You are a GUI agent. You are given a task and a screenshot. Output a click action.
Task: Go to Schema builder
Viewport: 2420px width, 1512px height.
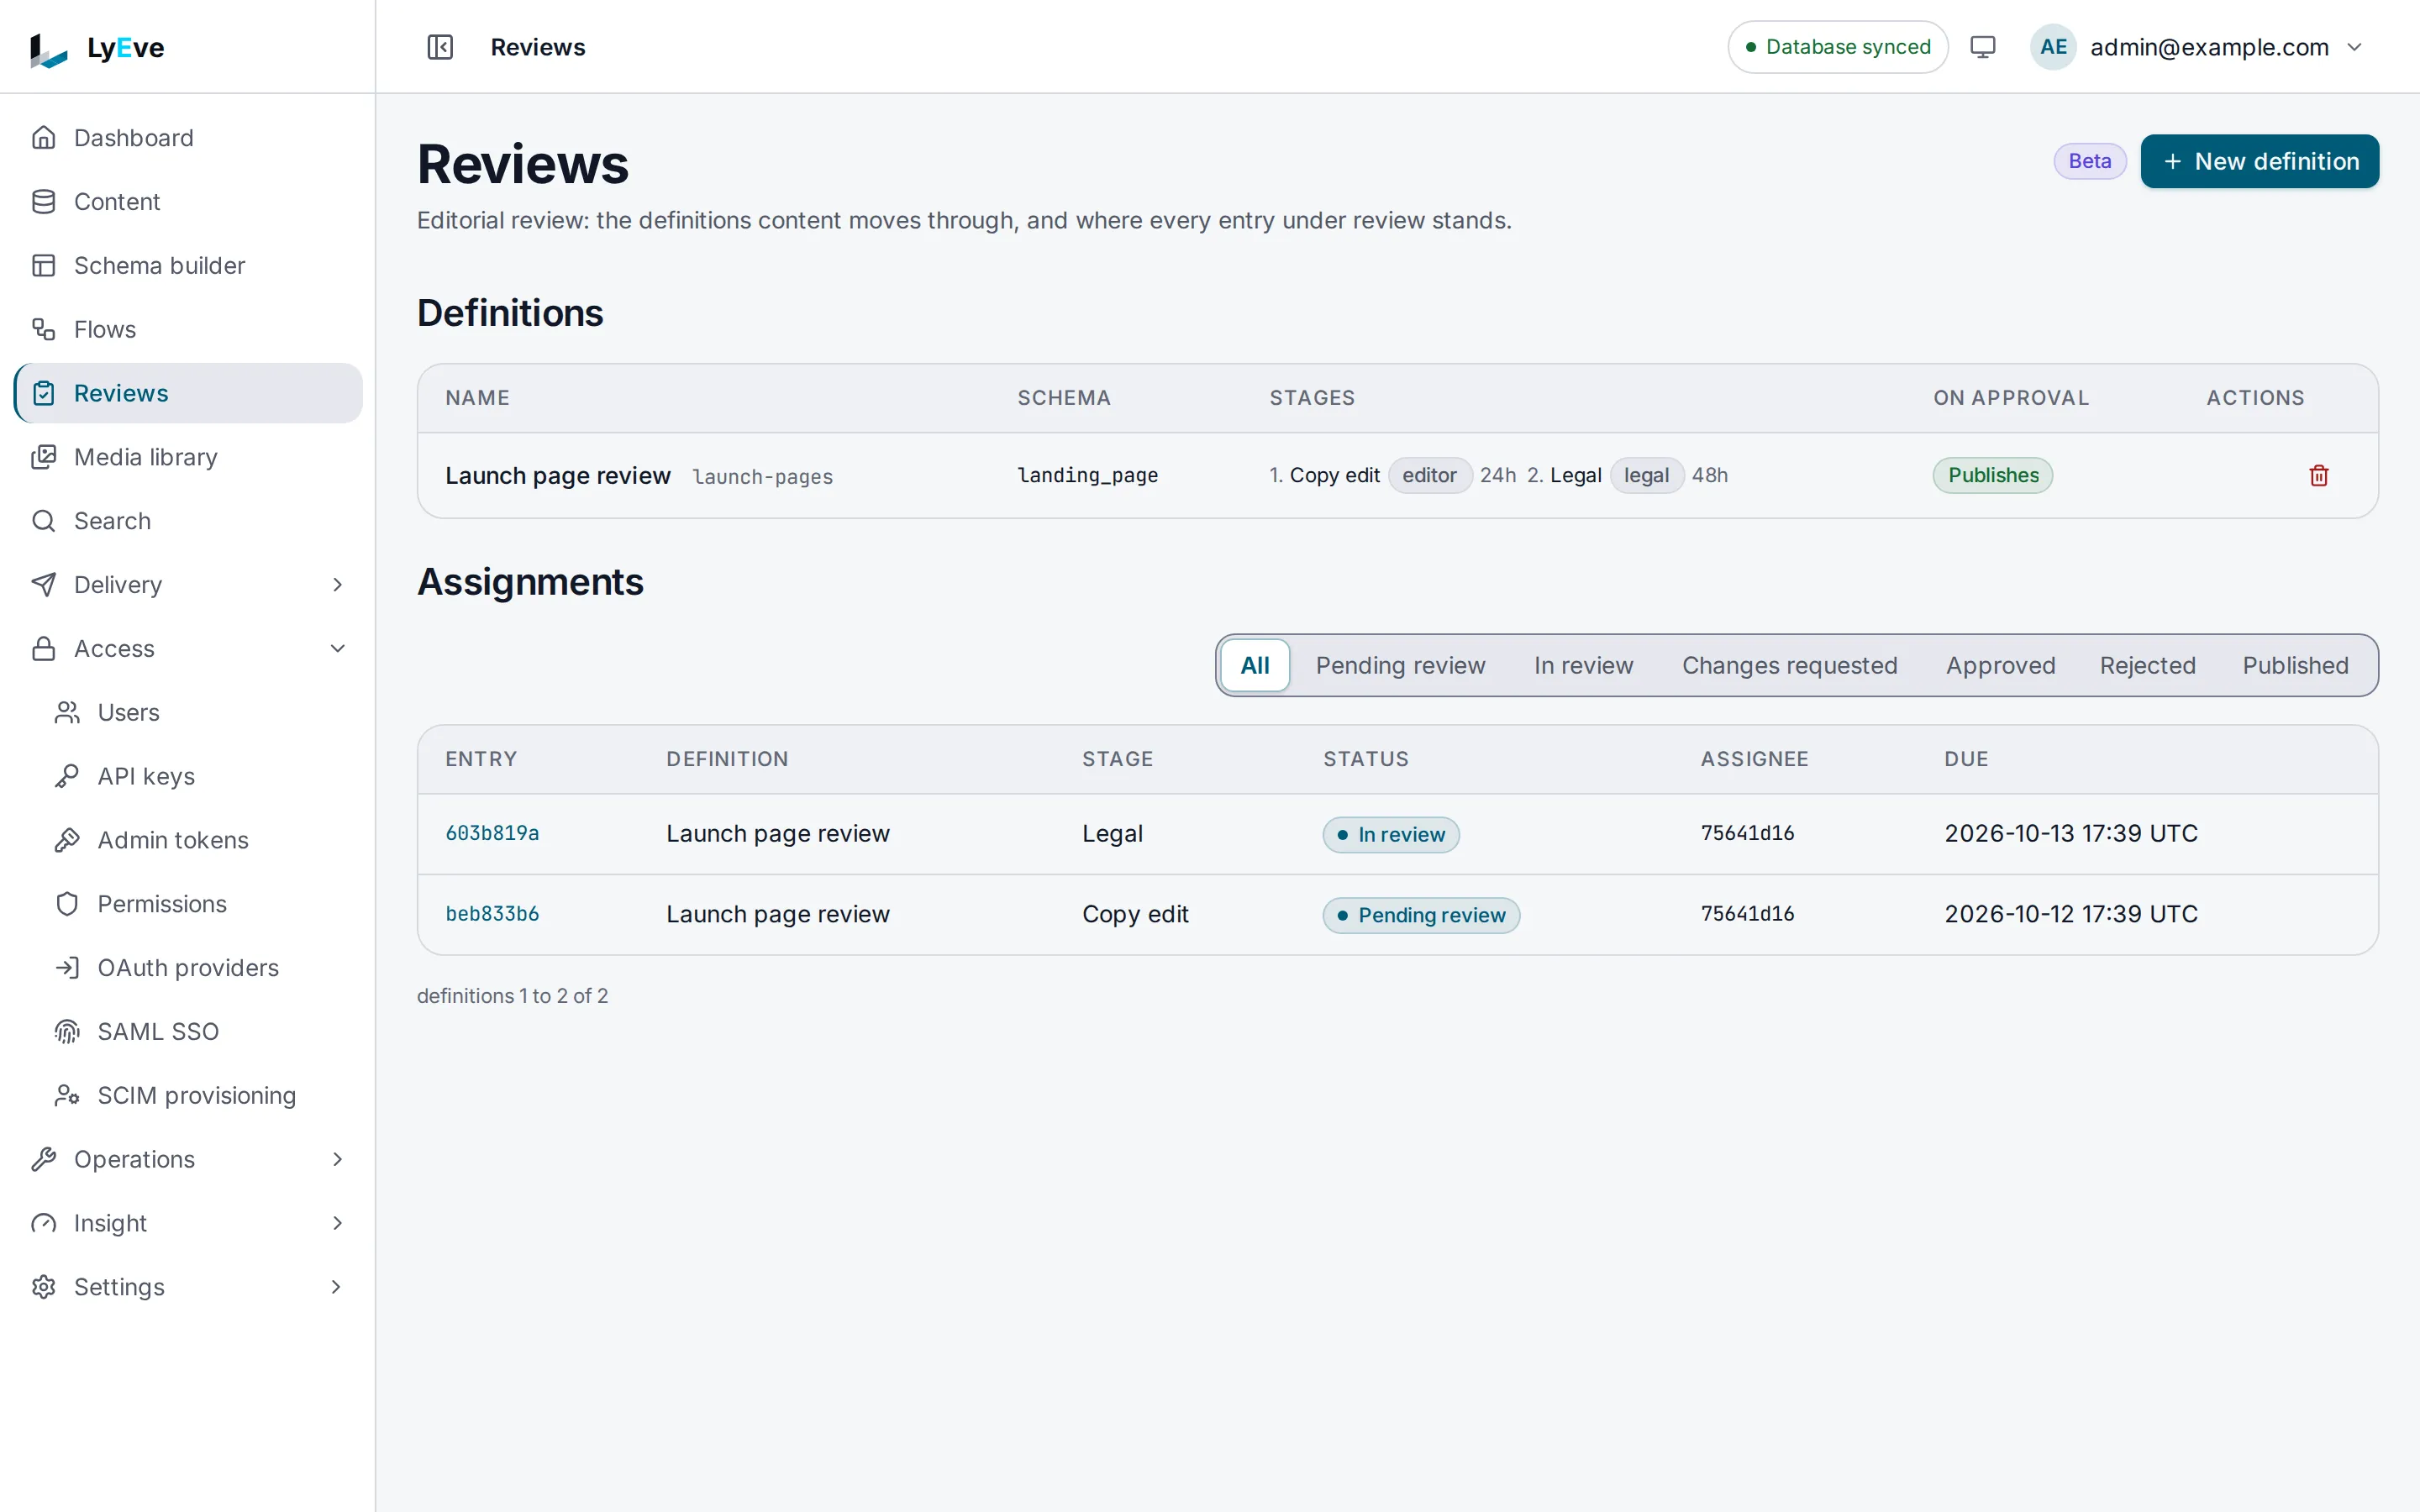[188, 266]
